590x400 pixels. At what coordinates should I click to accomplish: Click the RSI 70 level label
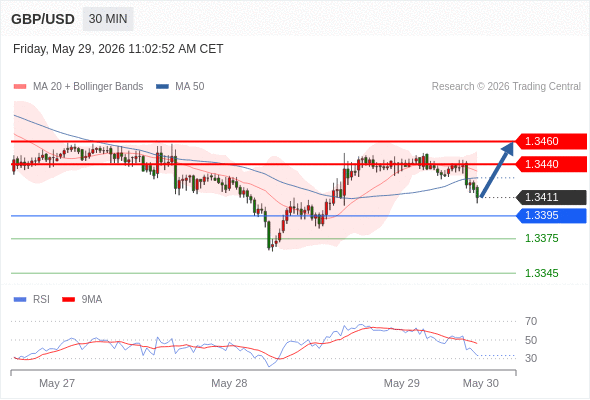(x=531, y=321)
